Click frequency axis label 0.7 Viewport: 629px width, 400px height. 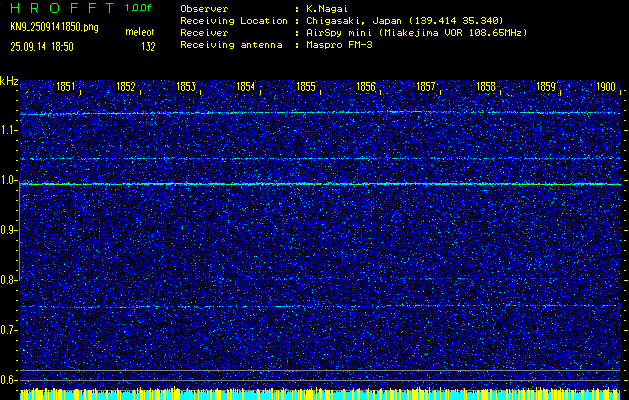pyautogui.click(x=8, y=330)
